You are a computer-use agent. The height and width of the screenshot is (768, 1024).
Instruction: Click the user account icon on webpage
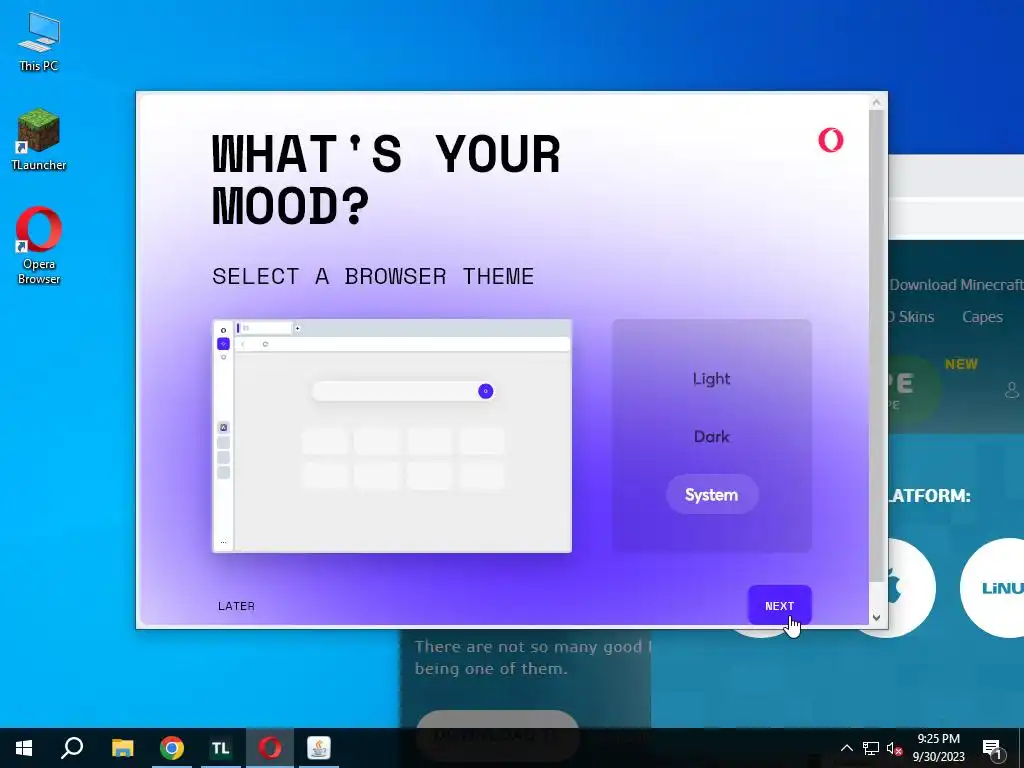point(1012,390)
